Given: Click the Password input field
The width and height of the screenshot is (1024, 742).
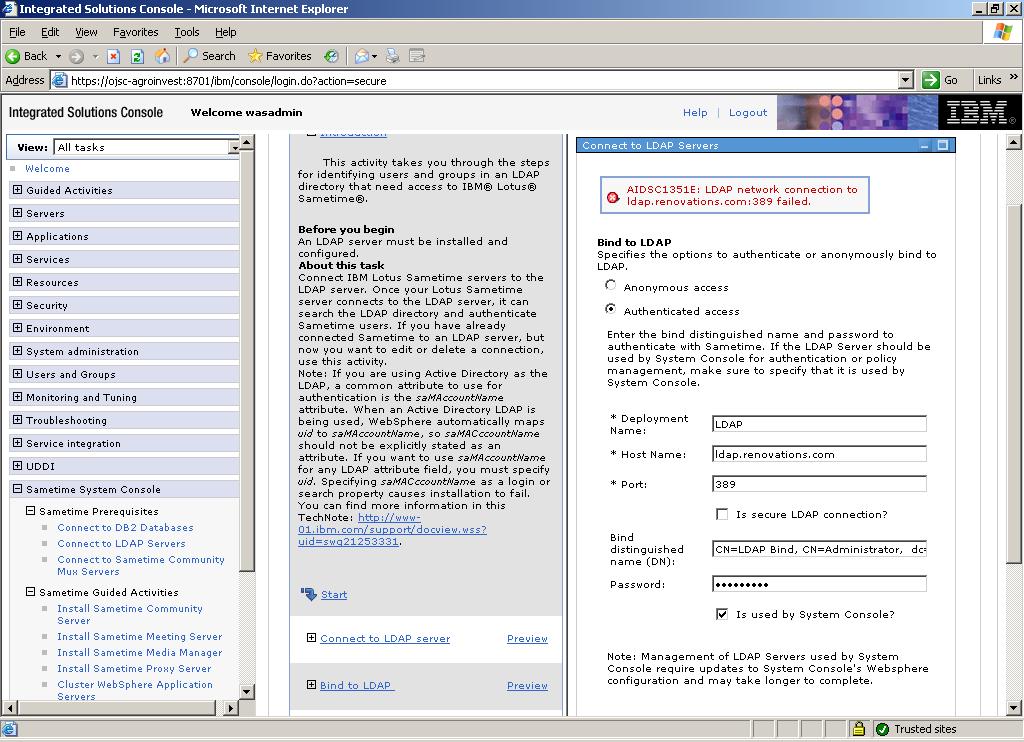Looking at the screenshot, I should [x=819, y=584].
